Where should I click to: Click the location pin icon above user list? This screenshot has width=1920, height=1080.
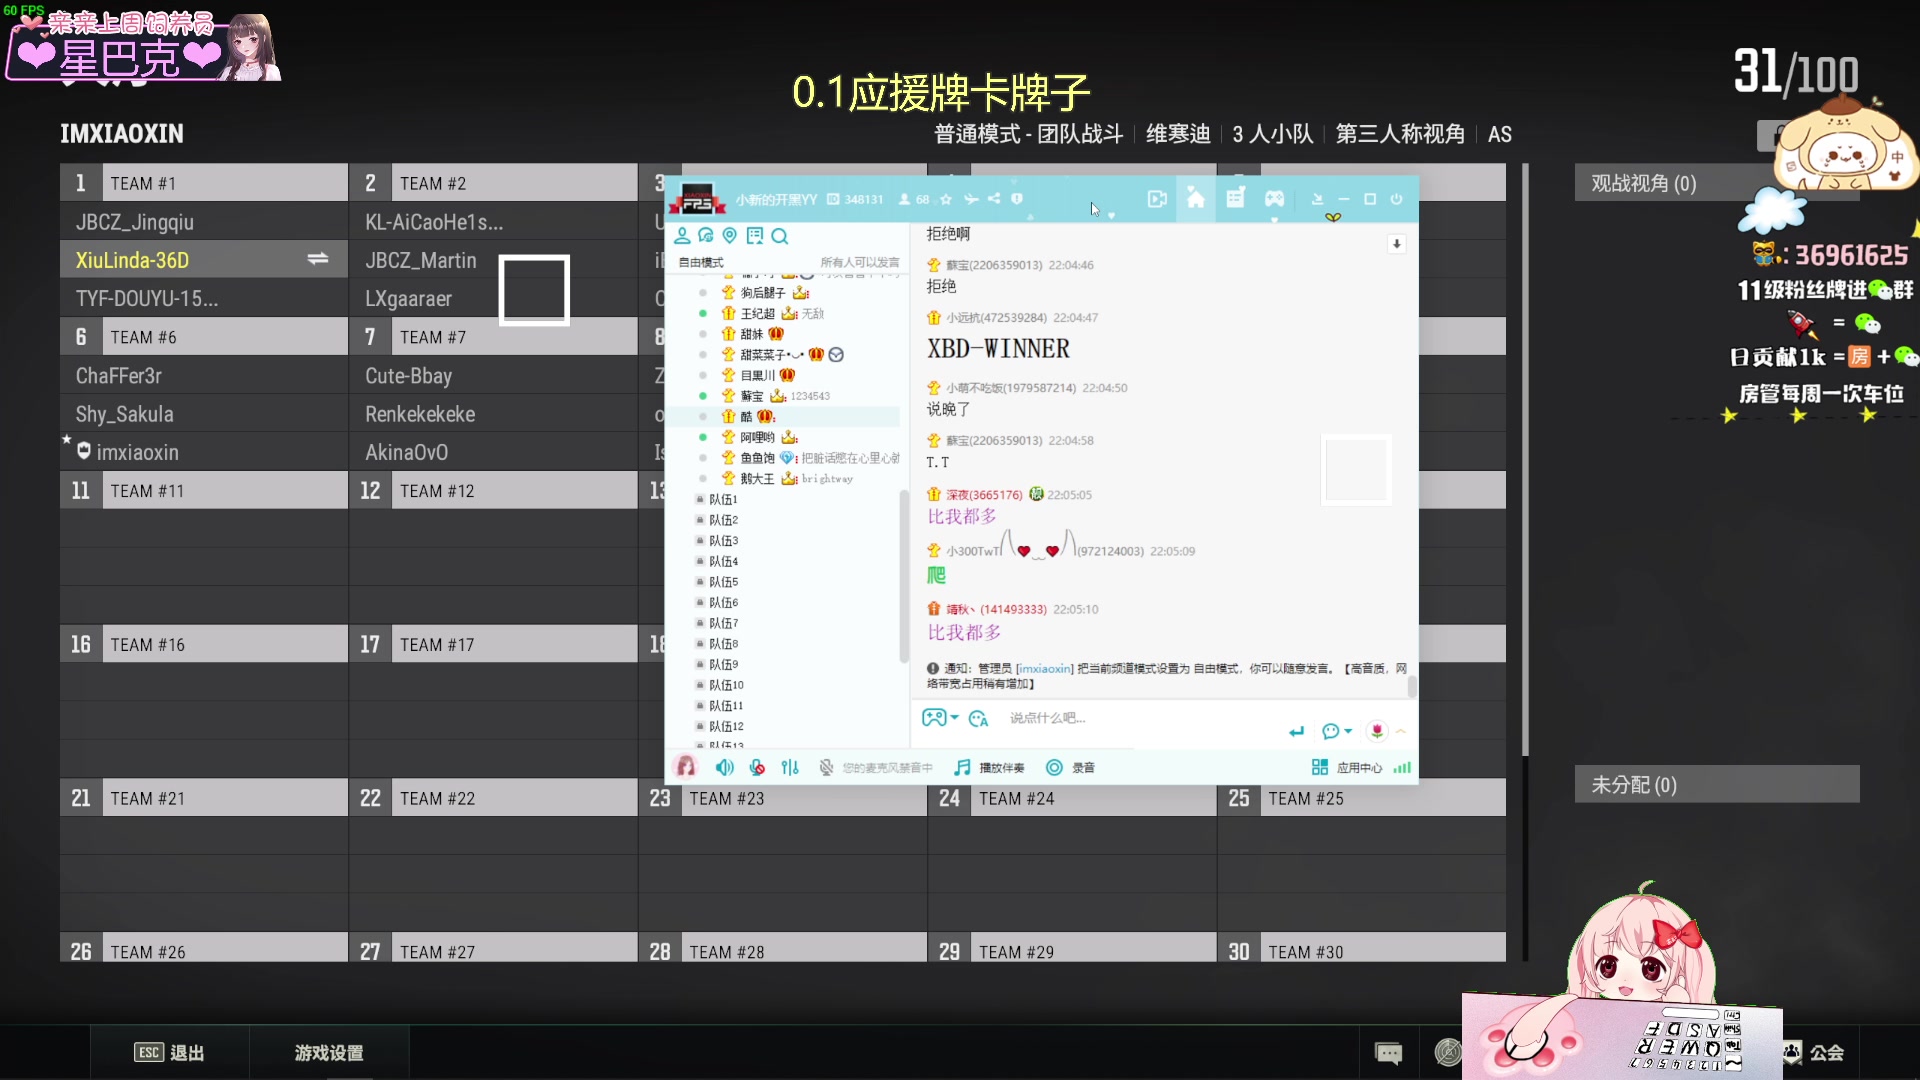[x=730, y=236]
